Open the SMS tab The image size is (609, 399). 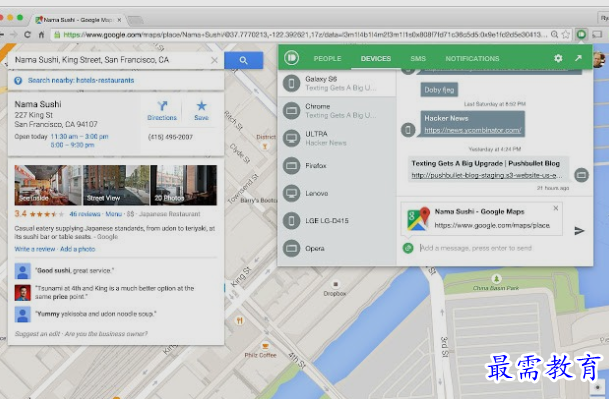tap(418, 59)
